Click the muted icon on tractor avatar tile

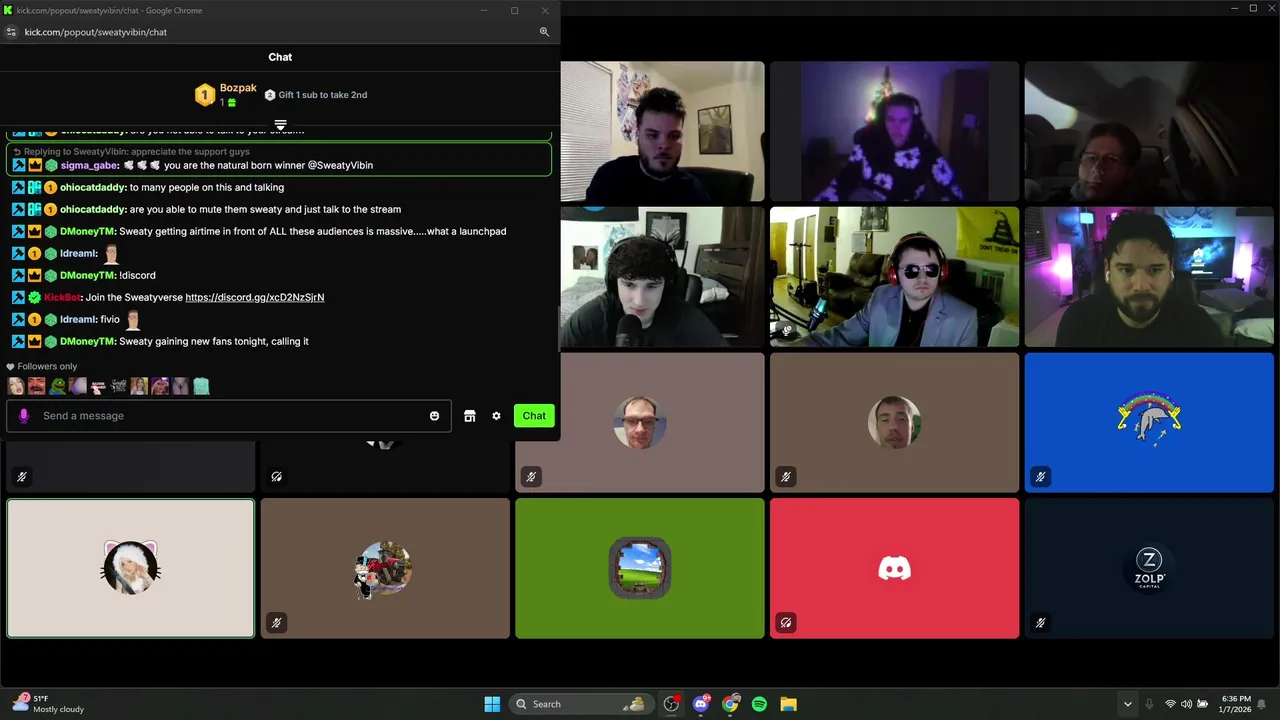[276, 622]
